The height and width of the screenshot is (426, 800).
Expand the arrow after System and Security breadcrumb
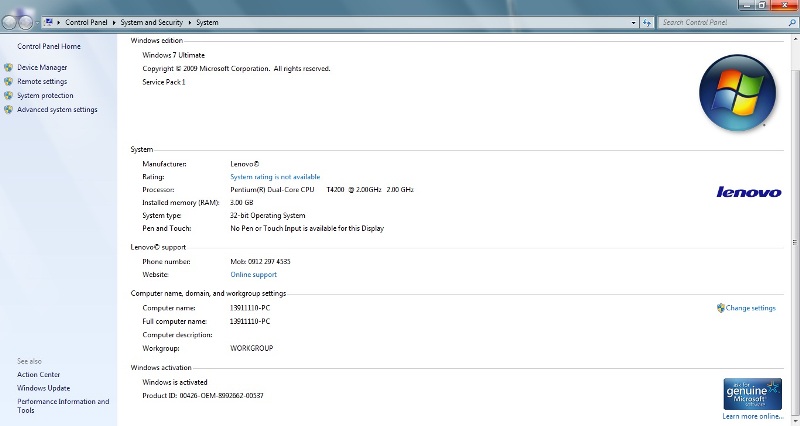pyautogui.click(x=189, y=22)
